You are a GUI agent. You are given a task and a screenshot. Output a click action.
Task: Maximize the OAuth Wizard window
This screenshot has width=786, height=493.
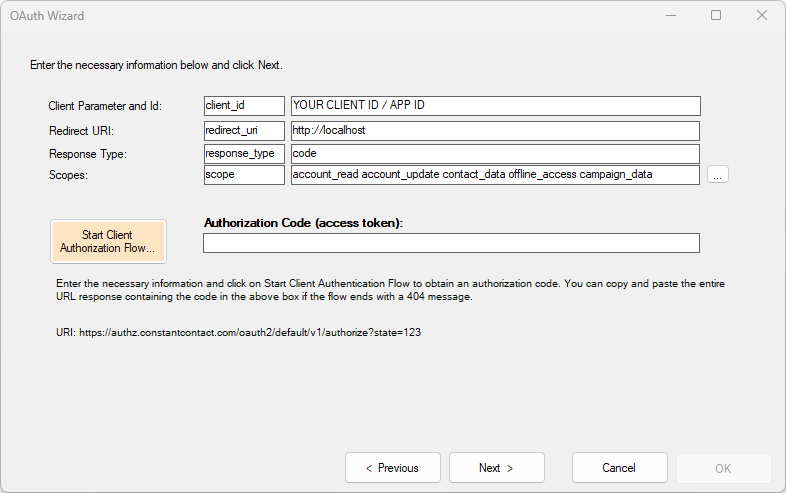[x=716, y=15]
